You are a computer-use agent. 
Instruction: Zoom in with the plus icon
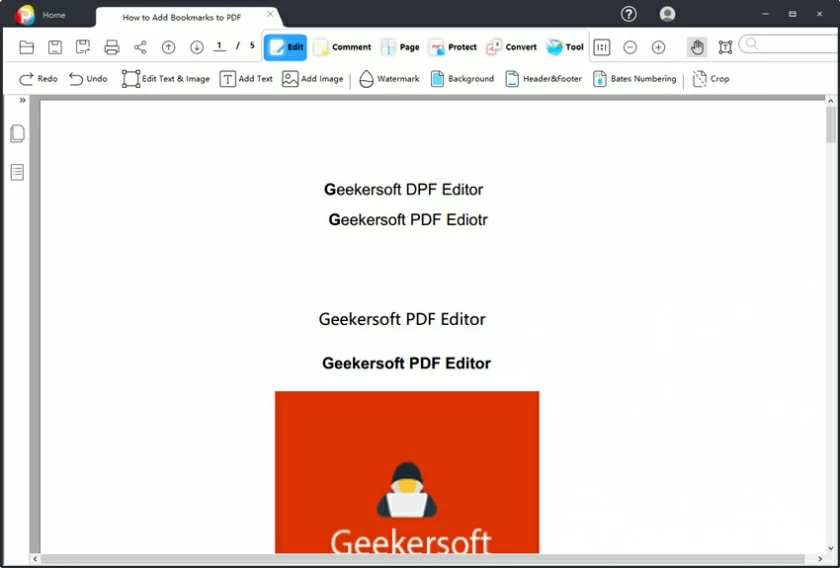pos(658,47)
